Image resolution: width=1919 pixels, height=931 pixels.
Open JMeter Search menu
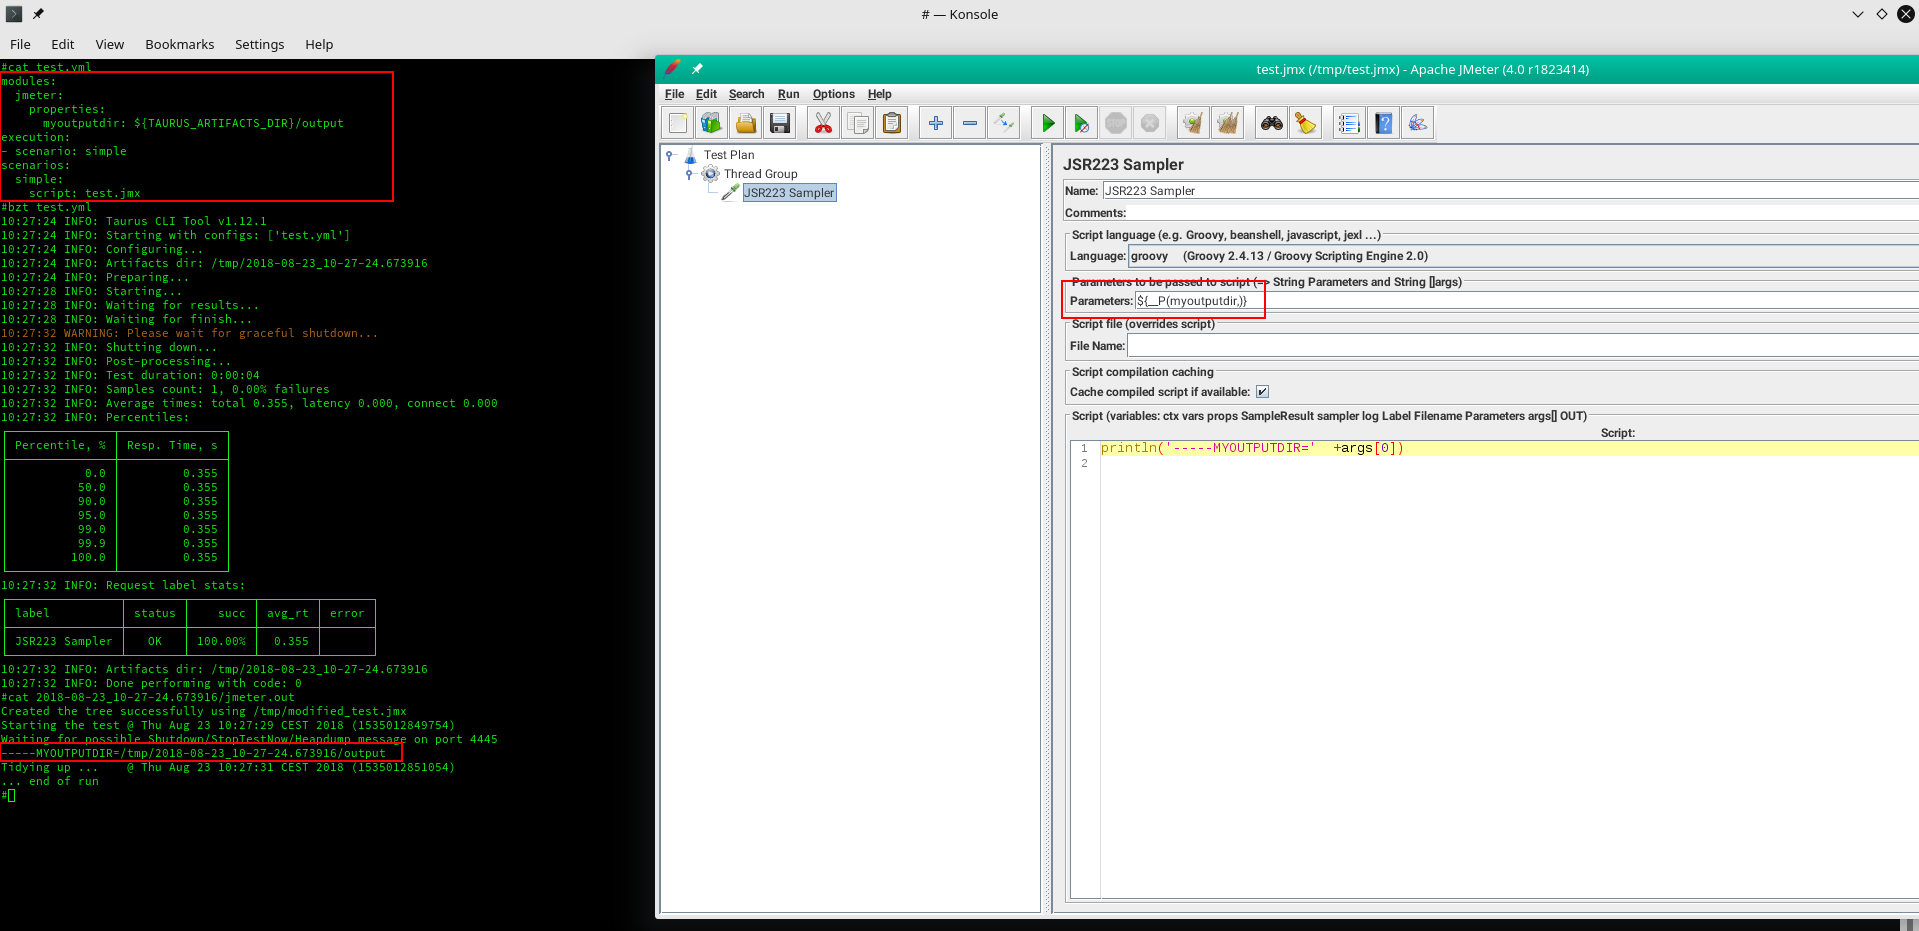tap(746, 94)
